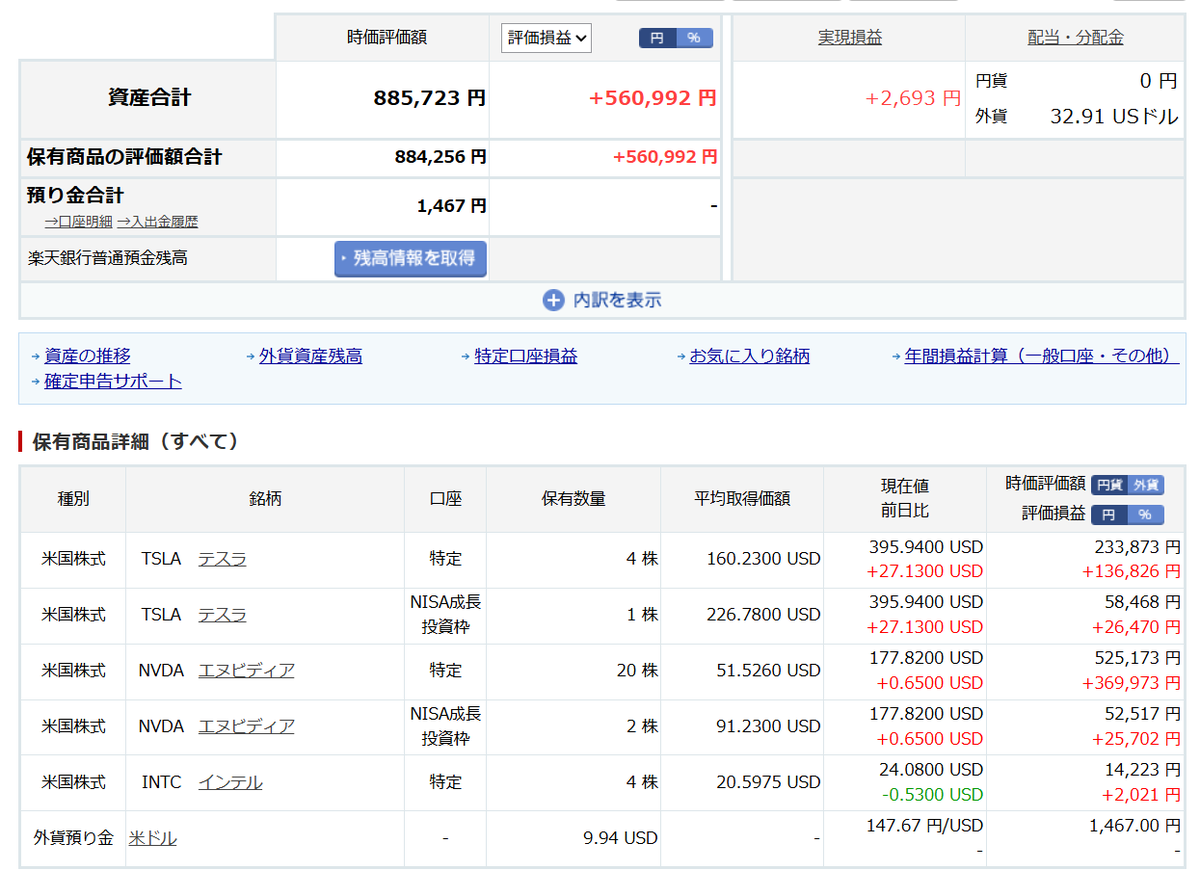Open the 配当・分配金 header link

pos(1075,37)
